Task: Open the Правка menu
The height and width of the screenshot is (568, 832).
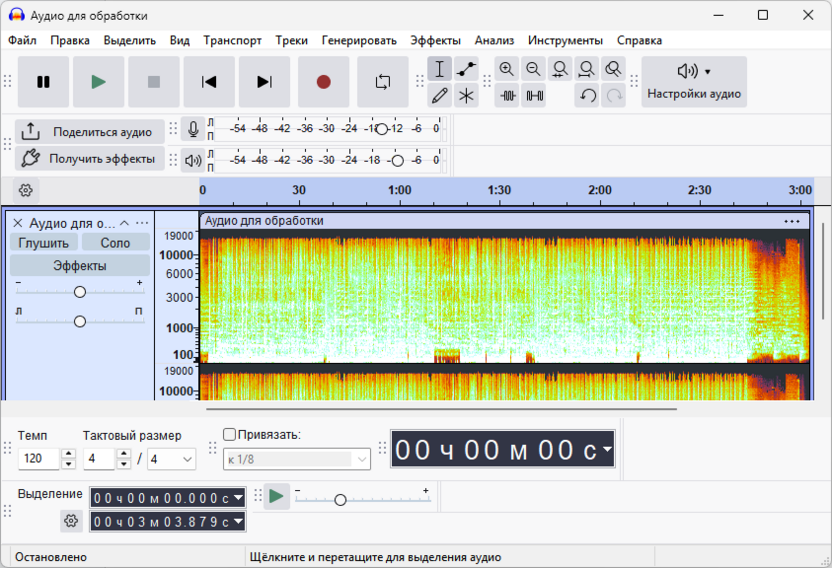Action: 70,40
